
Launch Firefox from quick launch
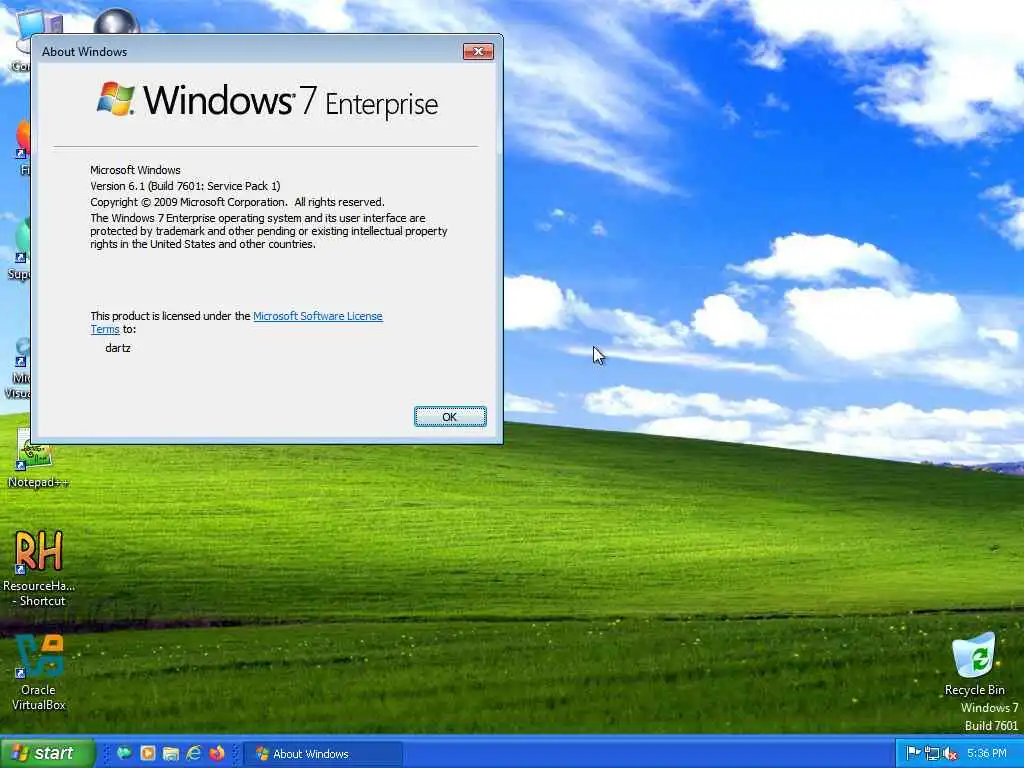pyautogui.click(x=217, y=753)
